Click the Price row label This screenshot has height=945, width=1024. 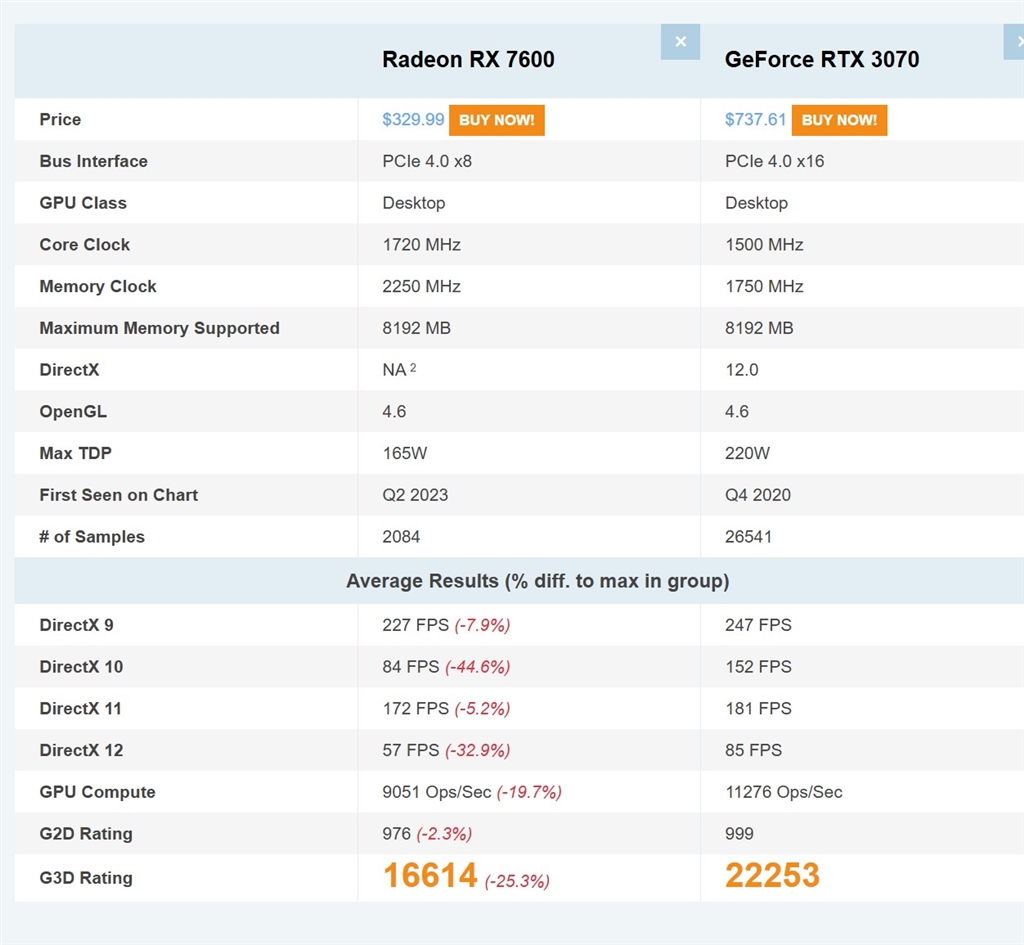pyautogui.click(x=60, y=120)
